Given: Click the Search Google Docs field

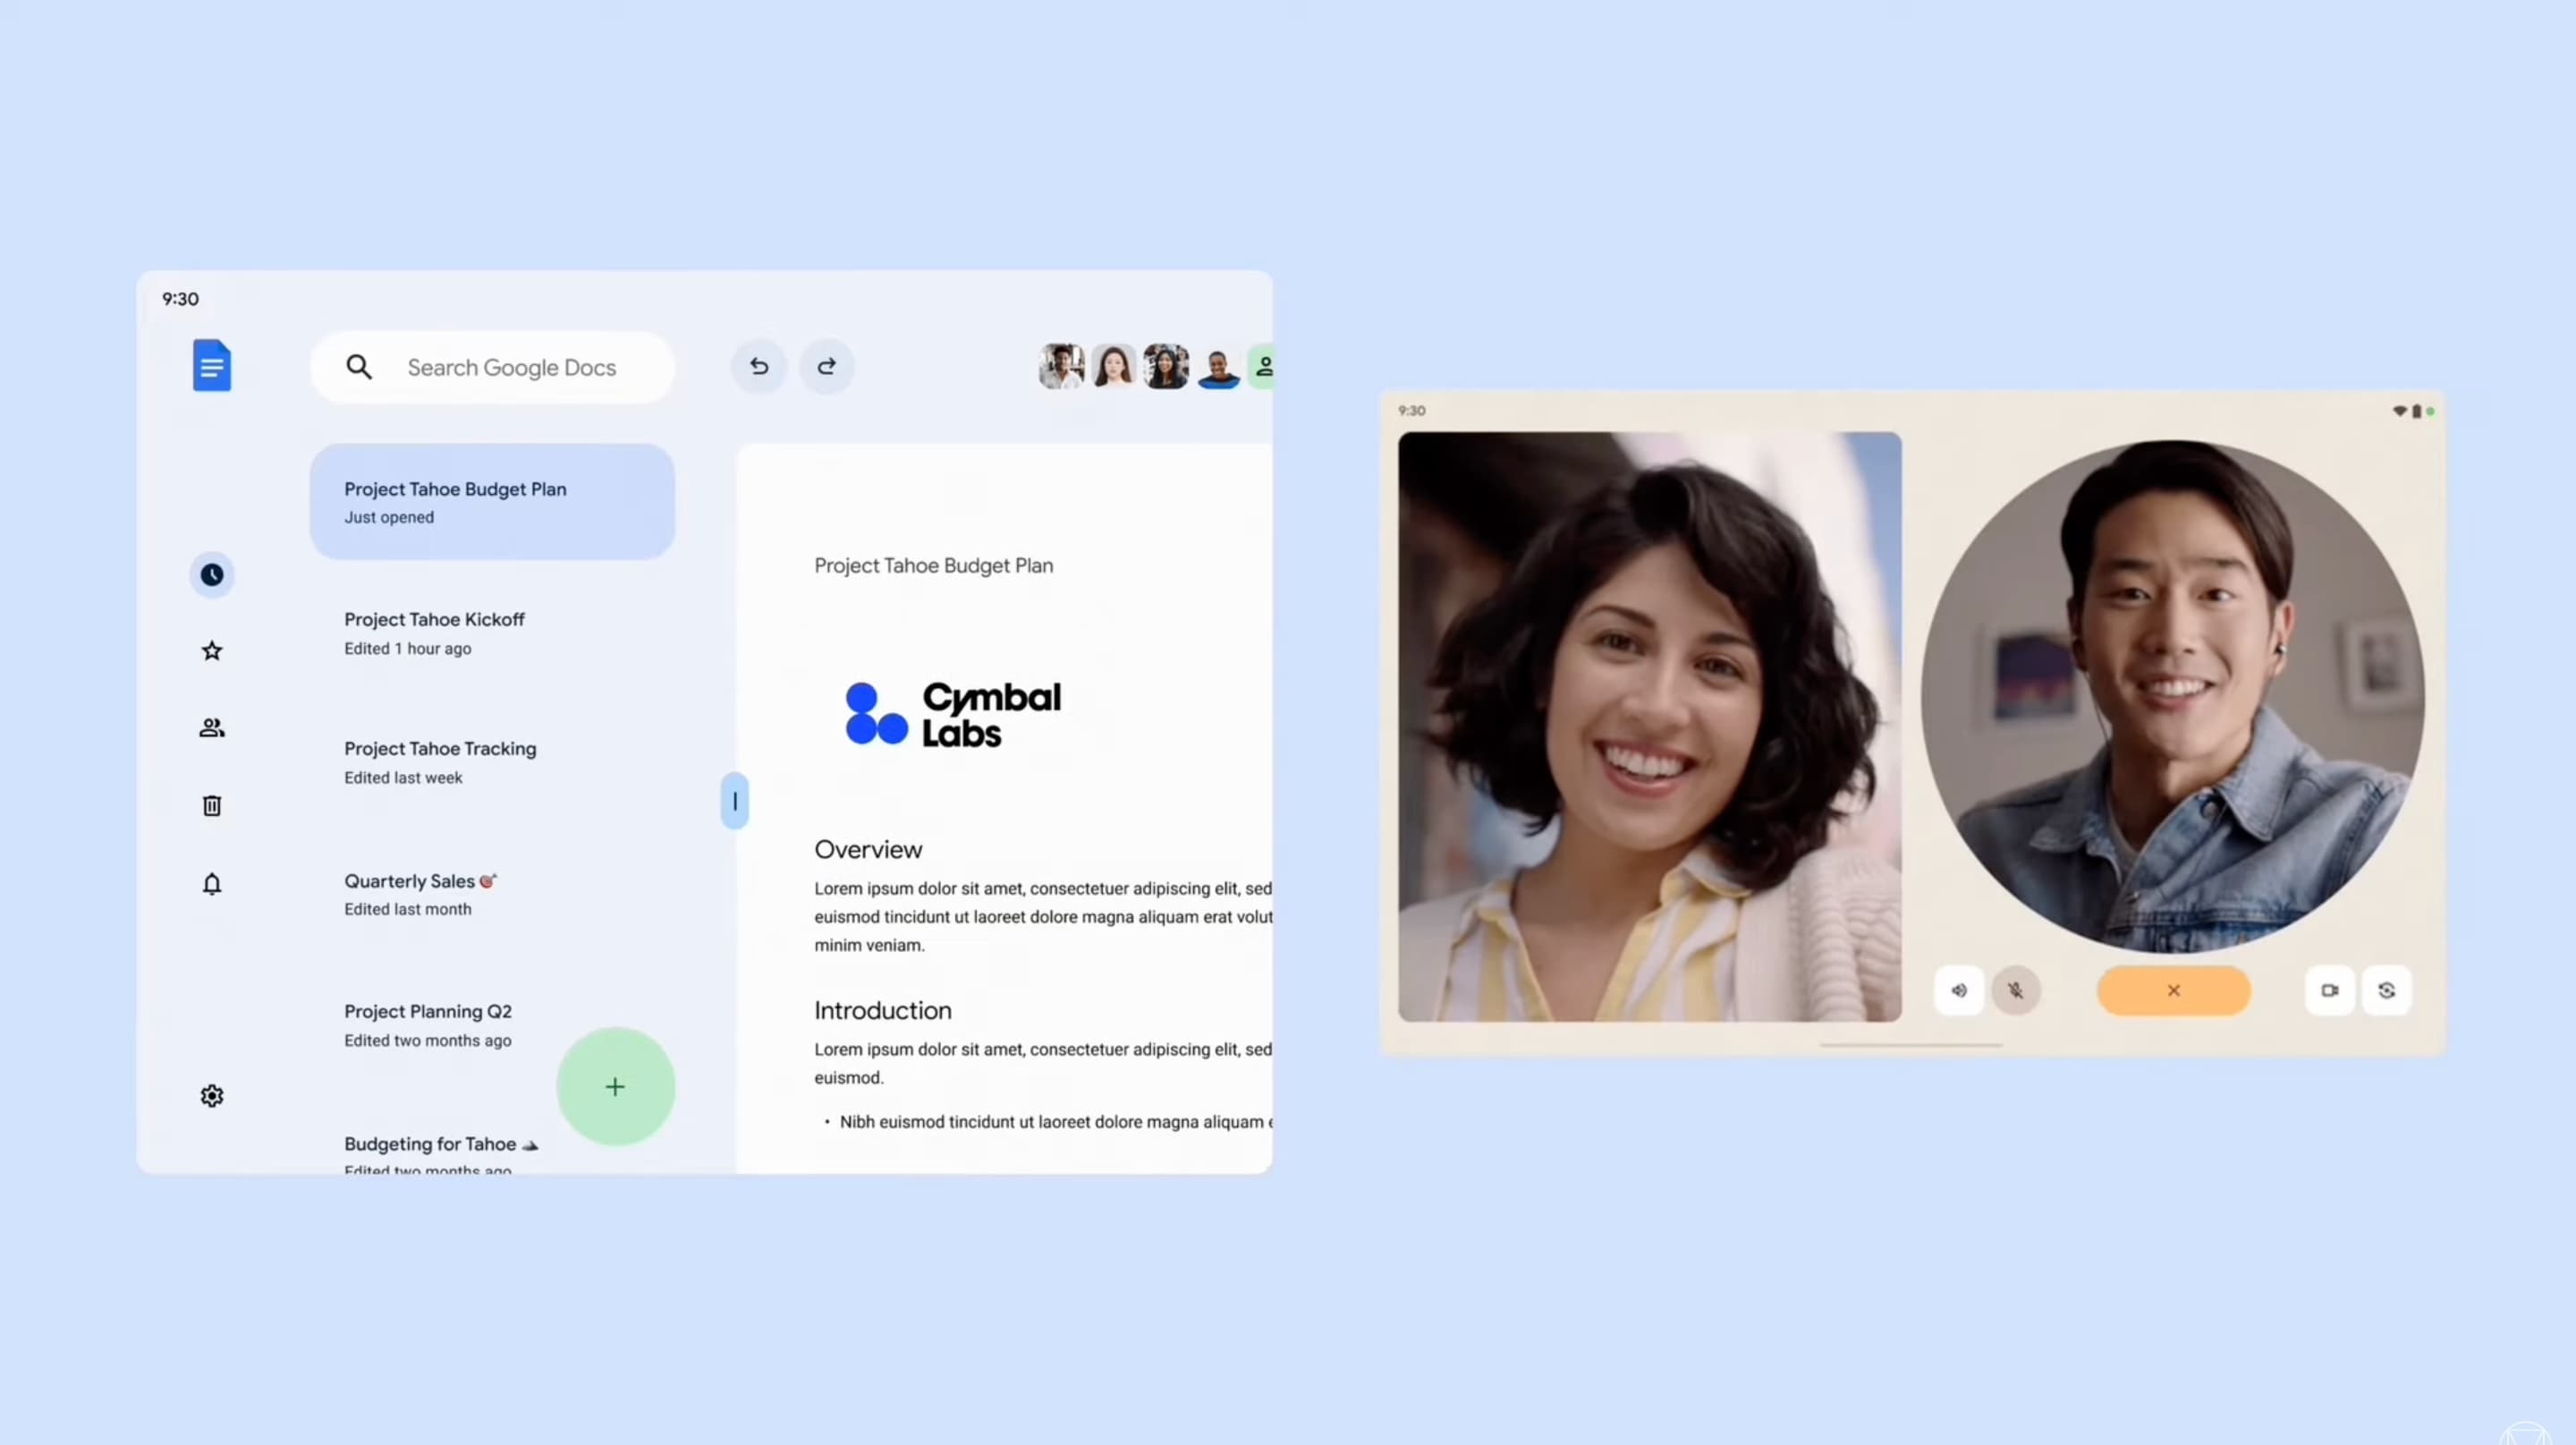Looking at the screenshot, I should pos(512,366).
